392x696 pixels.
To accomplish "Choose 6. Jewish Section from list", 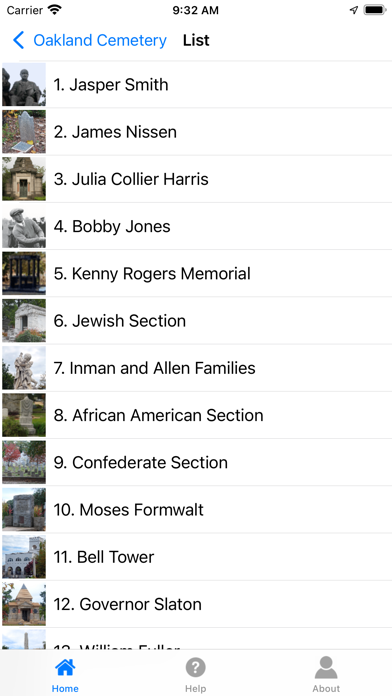I will pyautogui.click(x=196, y=321).
